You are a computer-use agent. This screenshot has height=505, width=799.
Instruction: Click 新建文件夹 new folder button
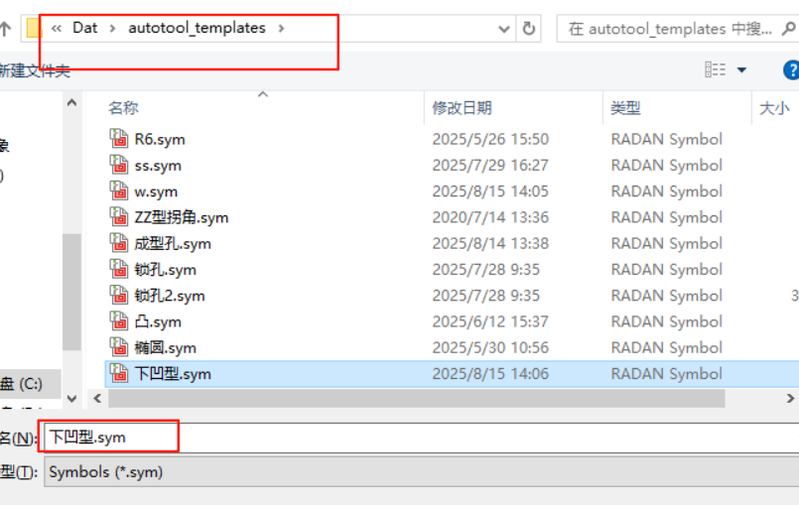[34, 70]
